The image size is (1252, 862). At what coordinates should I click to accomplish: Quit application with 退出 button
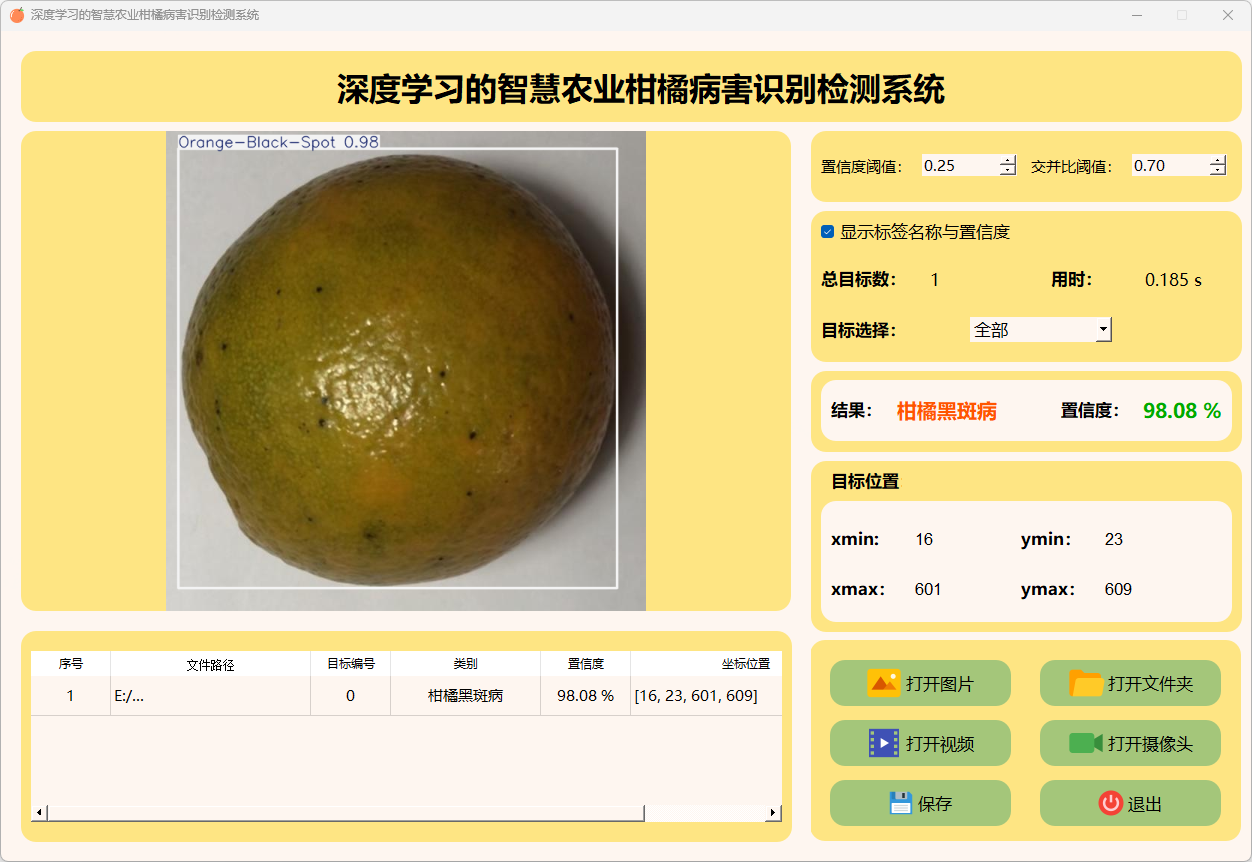(x=1130, y=803)
